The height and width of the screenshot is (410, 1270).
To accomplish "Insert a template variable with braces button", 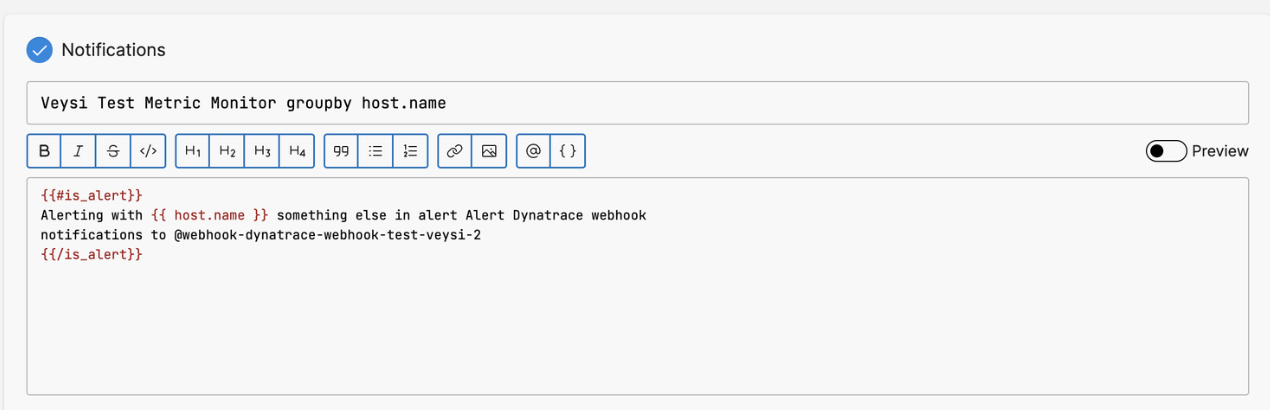I will click(568, 151).
